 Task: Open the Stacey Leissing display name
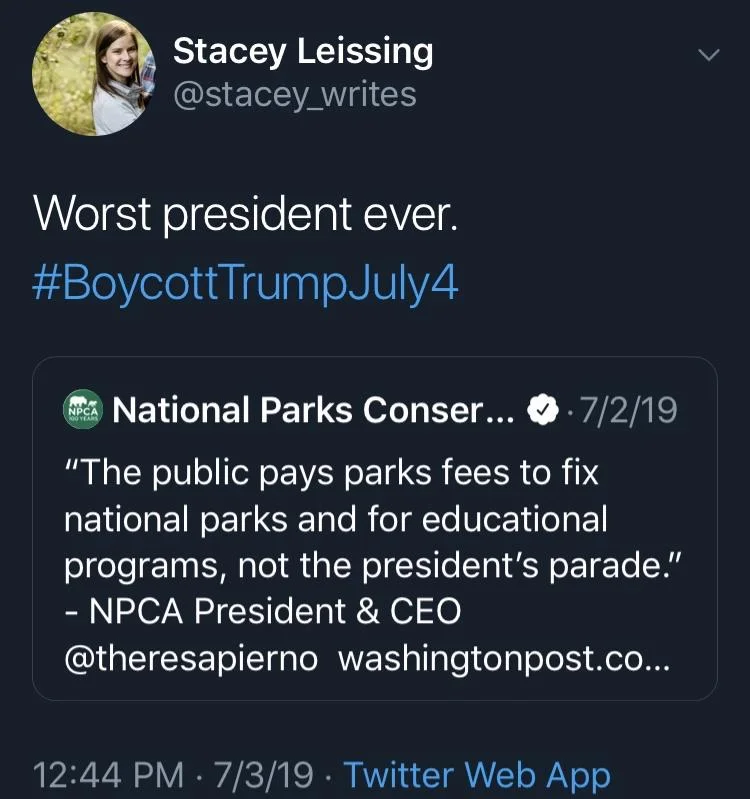tap(303, 52)
